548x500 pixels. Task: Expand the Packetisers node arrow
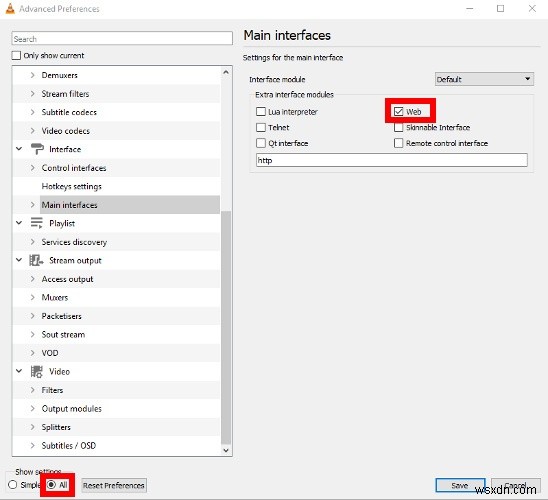33,316
